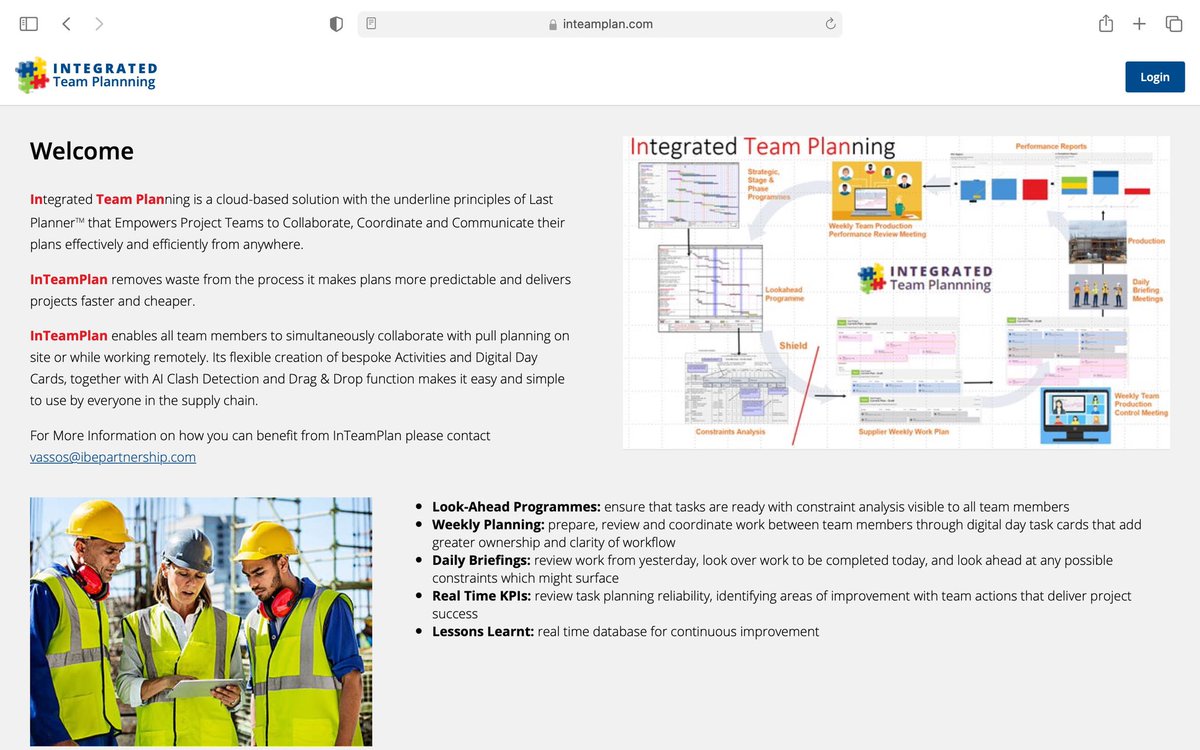Click the construction workers photo

tap(201, 622)
